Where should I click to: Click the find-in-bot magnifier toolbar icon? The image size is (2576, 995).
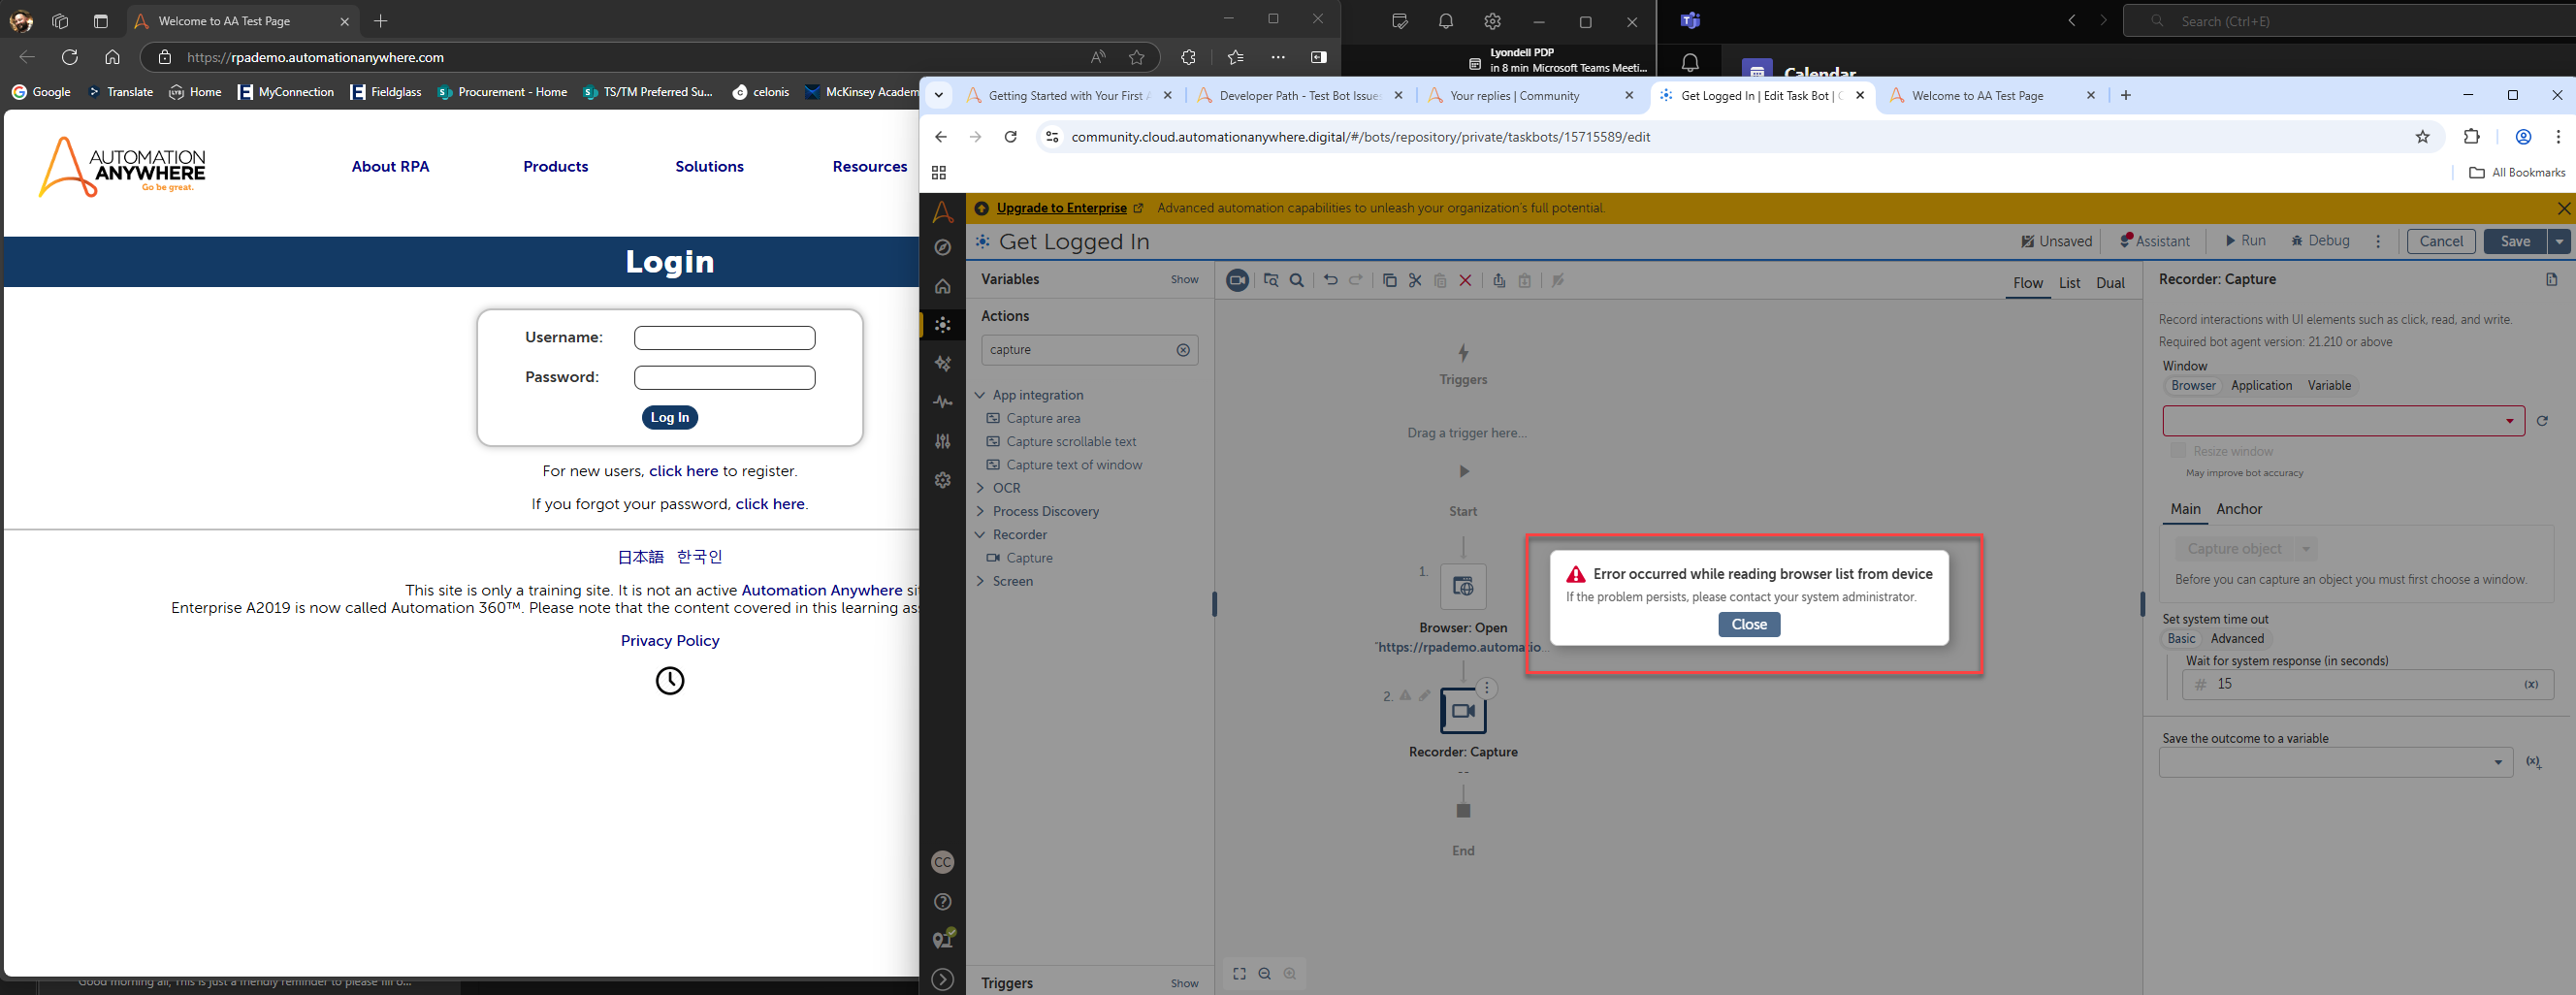click(x=1297, y=281)
